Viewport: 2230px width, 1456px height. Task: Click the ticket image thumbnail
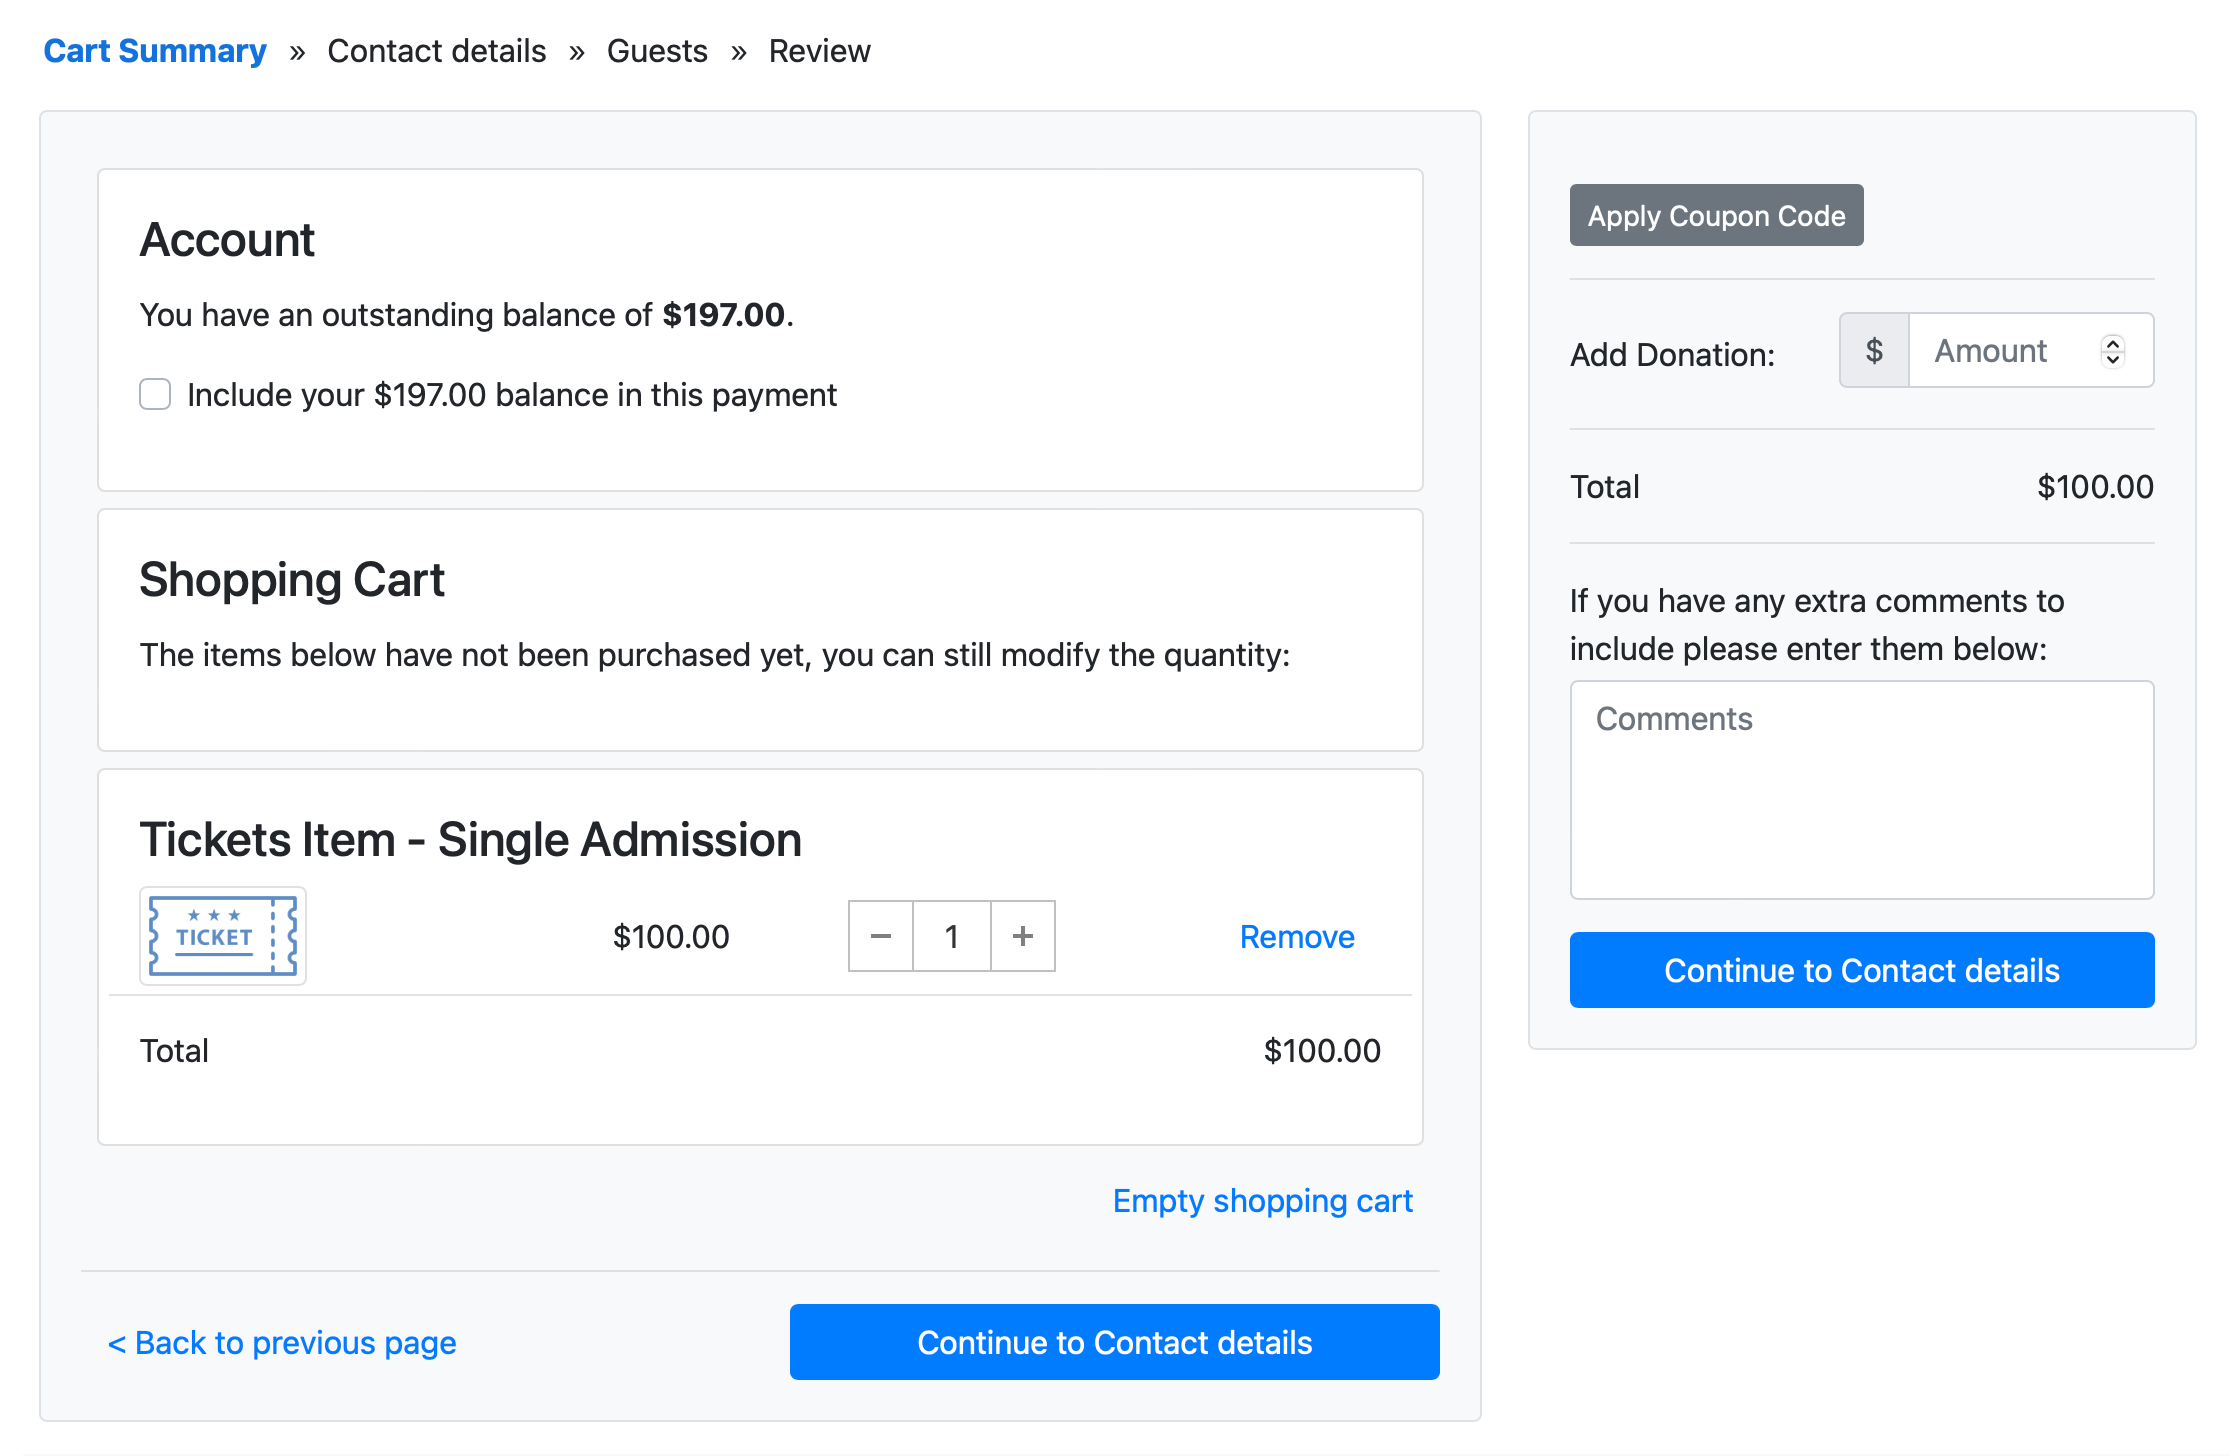pyautogui.click(x=223, y=936)
